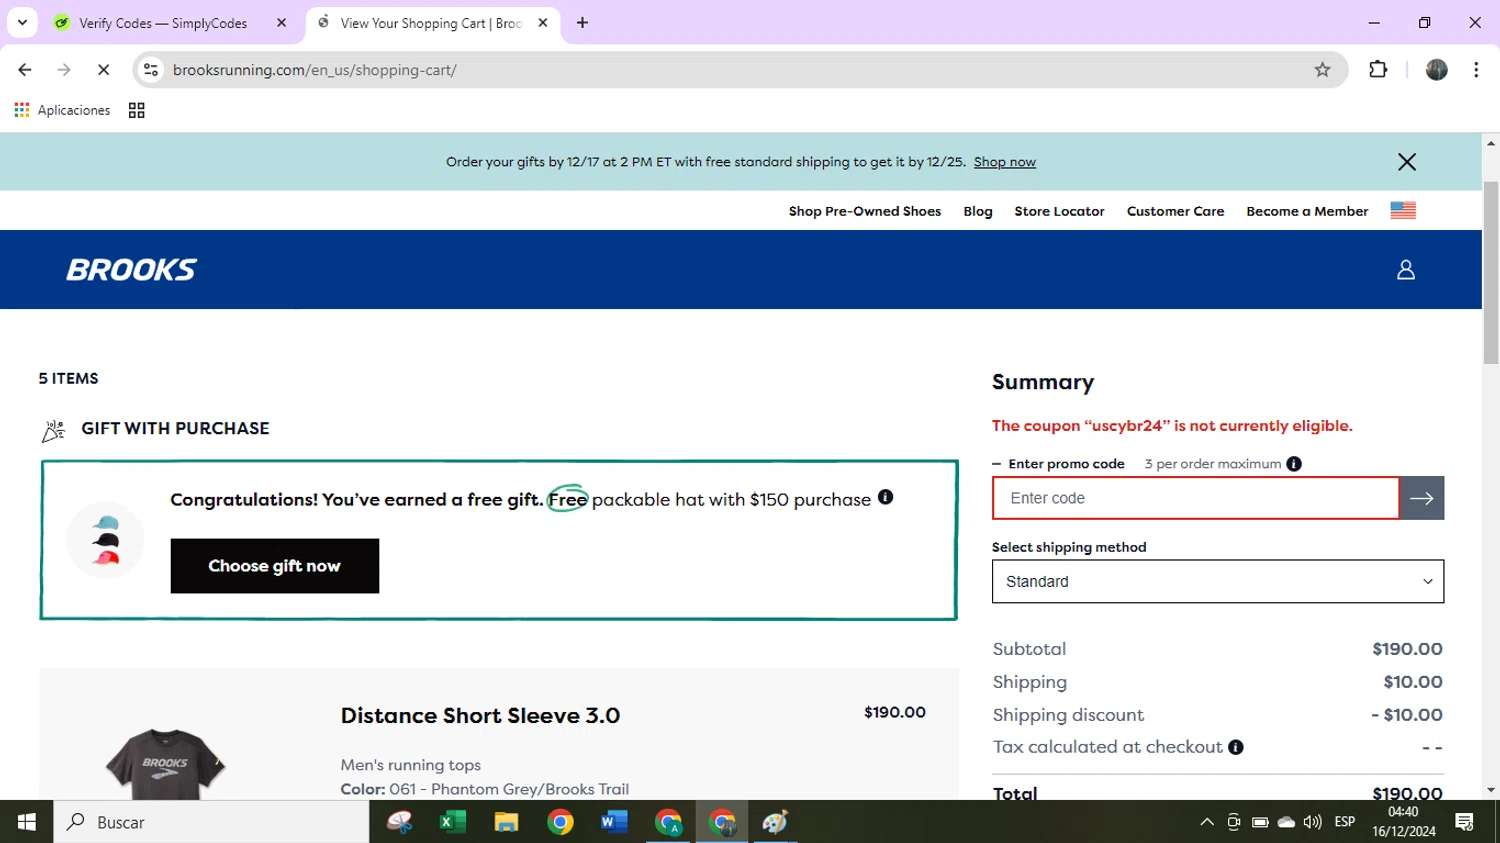Open a new browser tab
Image resolution: width=1500 pixels, height=843 pixels.
(582, 23)
